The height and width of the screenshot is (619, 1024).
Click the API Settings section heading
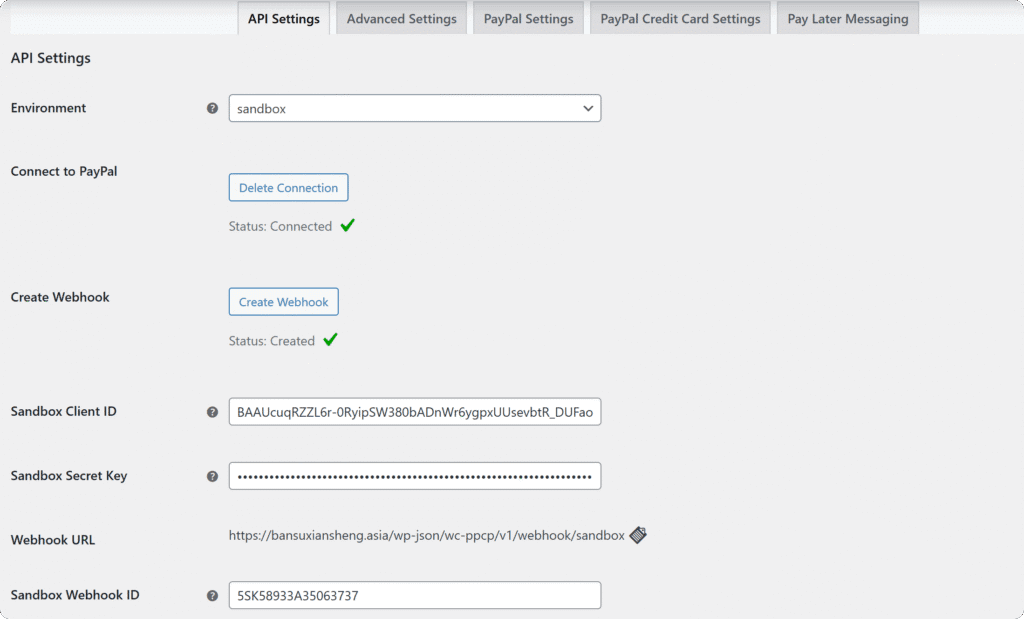(51, 58)
